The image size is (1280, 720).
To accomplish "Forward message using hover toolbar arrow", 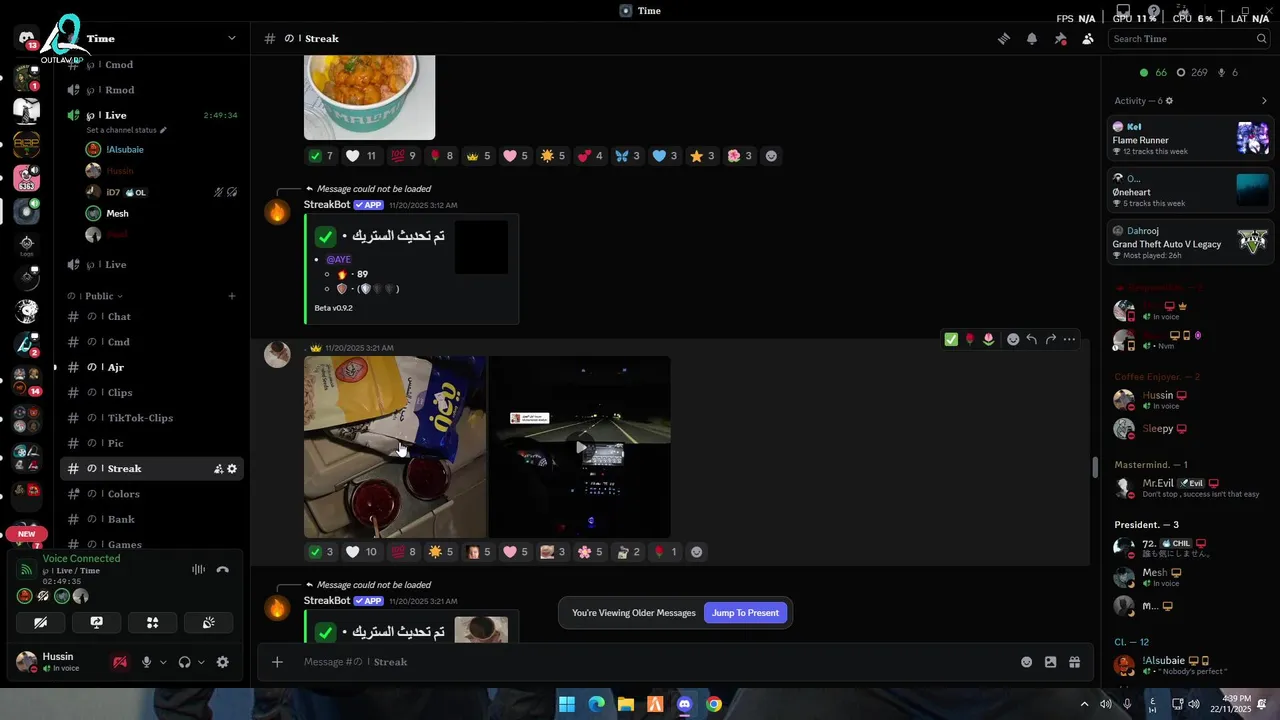I will coord(1050,340).
